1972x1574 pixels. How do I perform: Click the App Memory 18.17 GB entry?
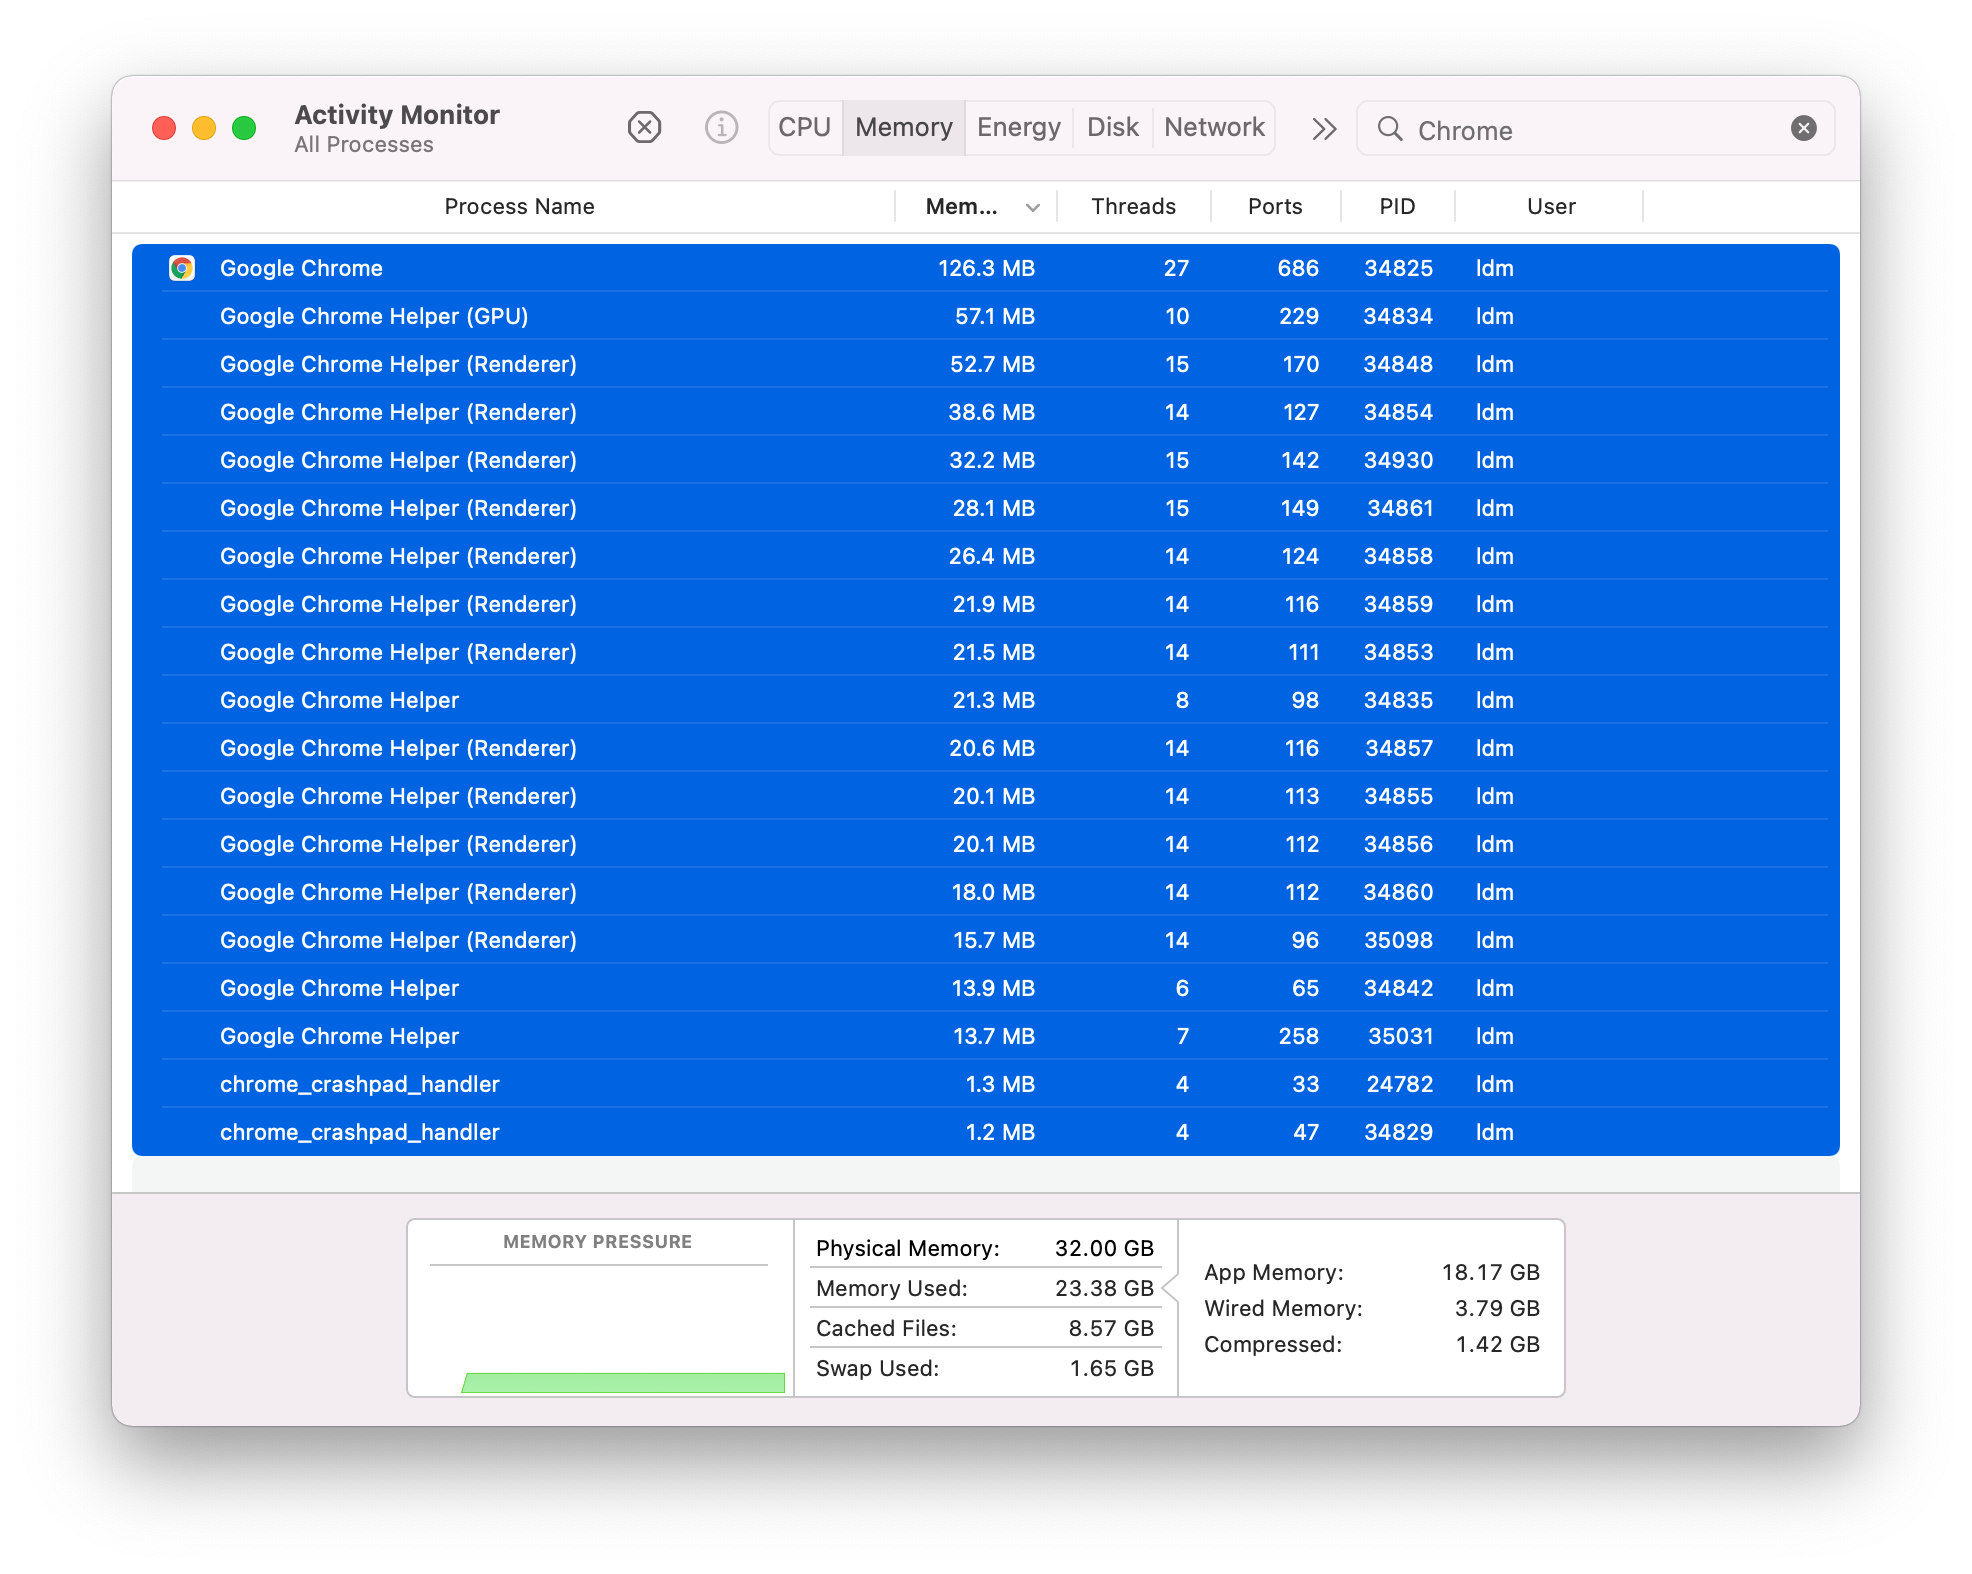pos(1372,1272)
